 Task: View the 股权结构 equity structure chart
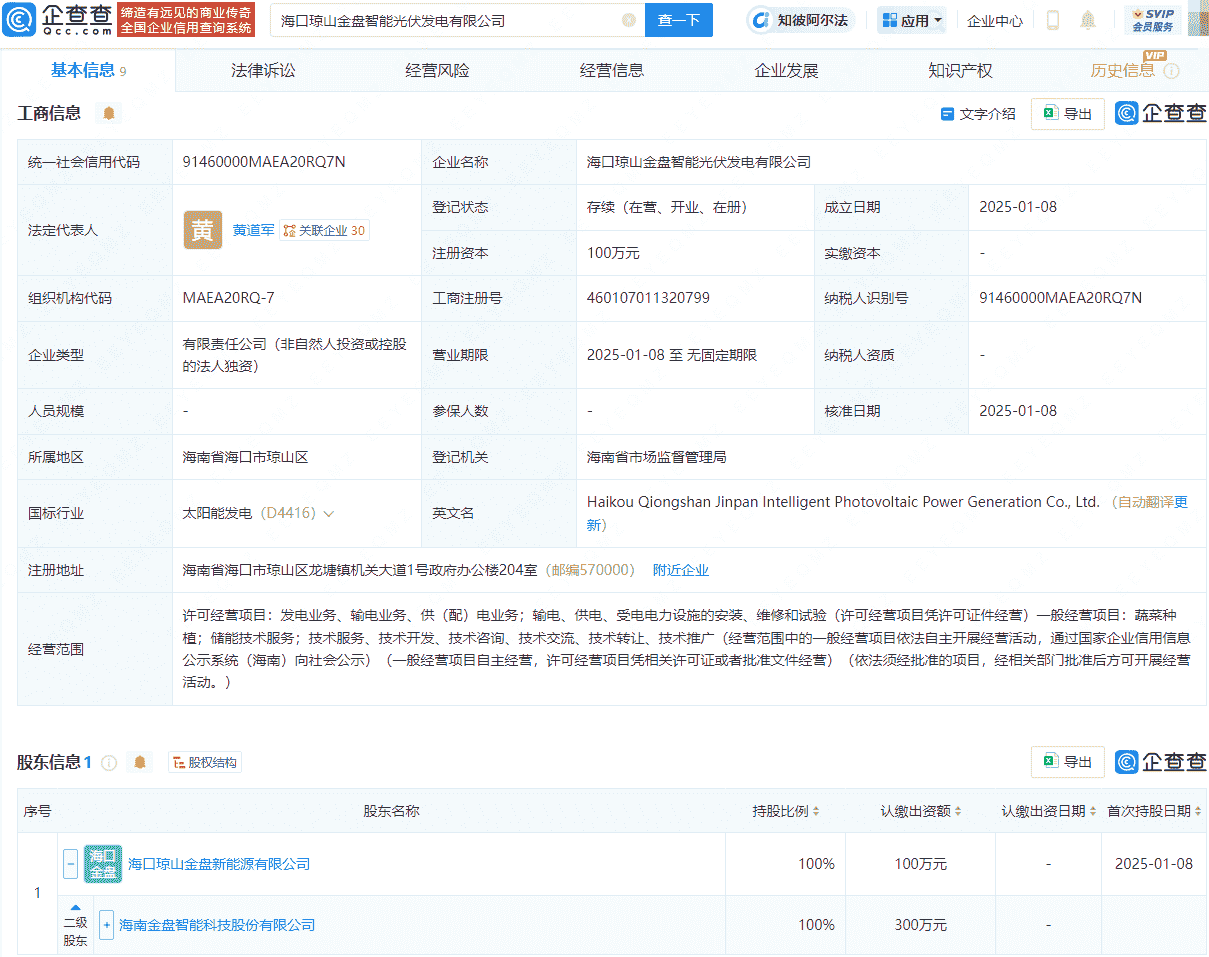(204, 761)
